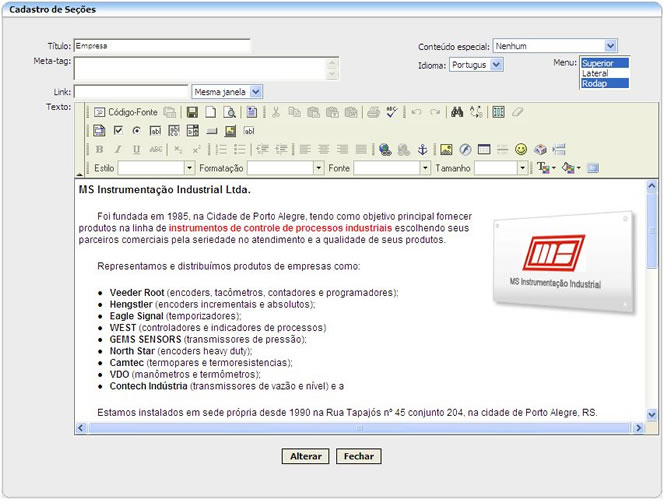The image size is (664, 500).
Task: Click the Copy icon
Action: click(x=294, y=112)
